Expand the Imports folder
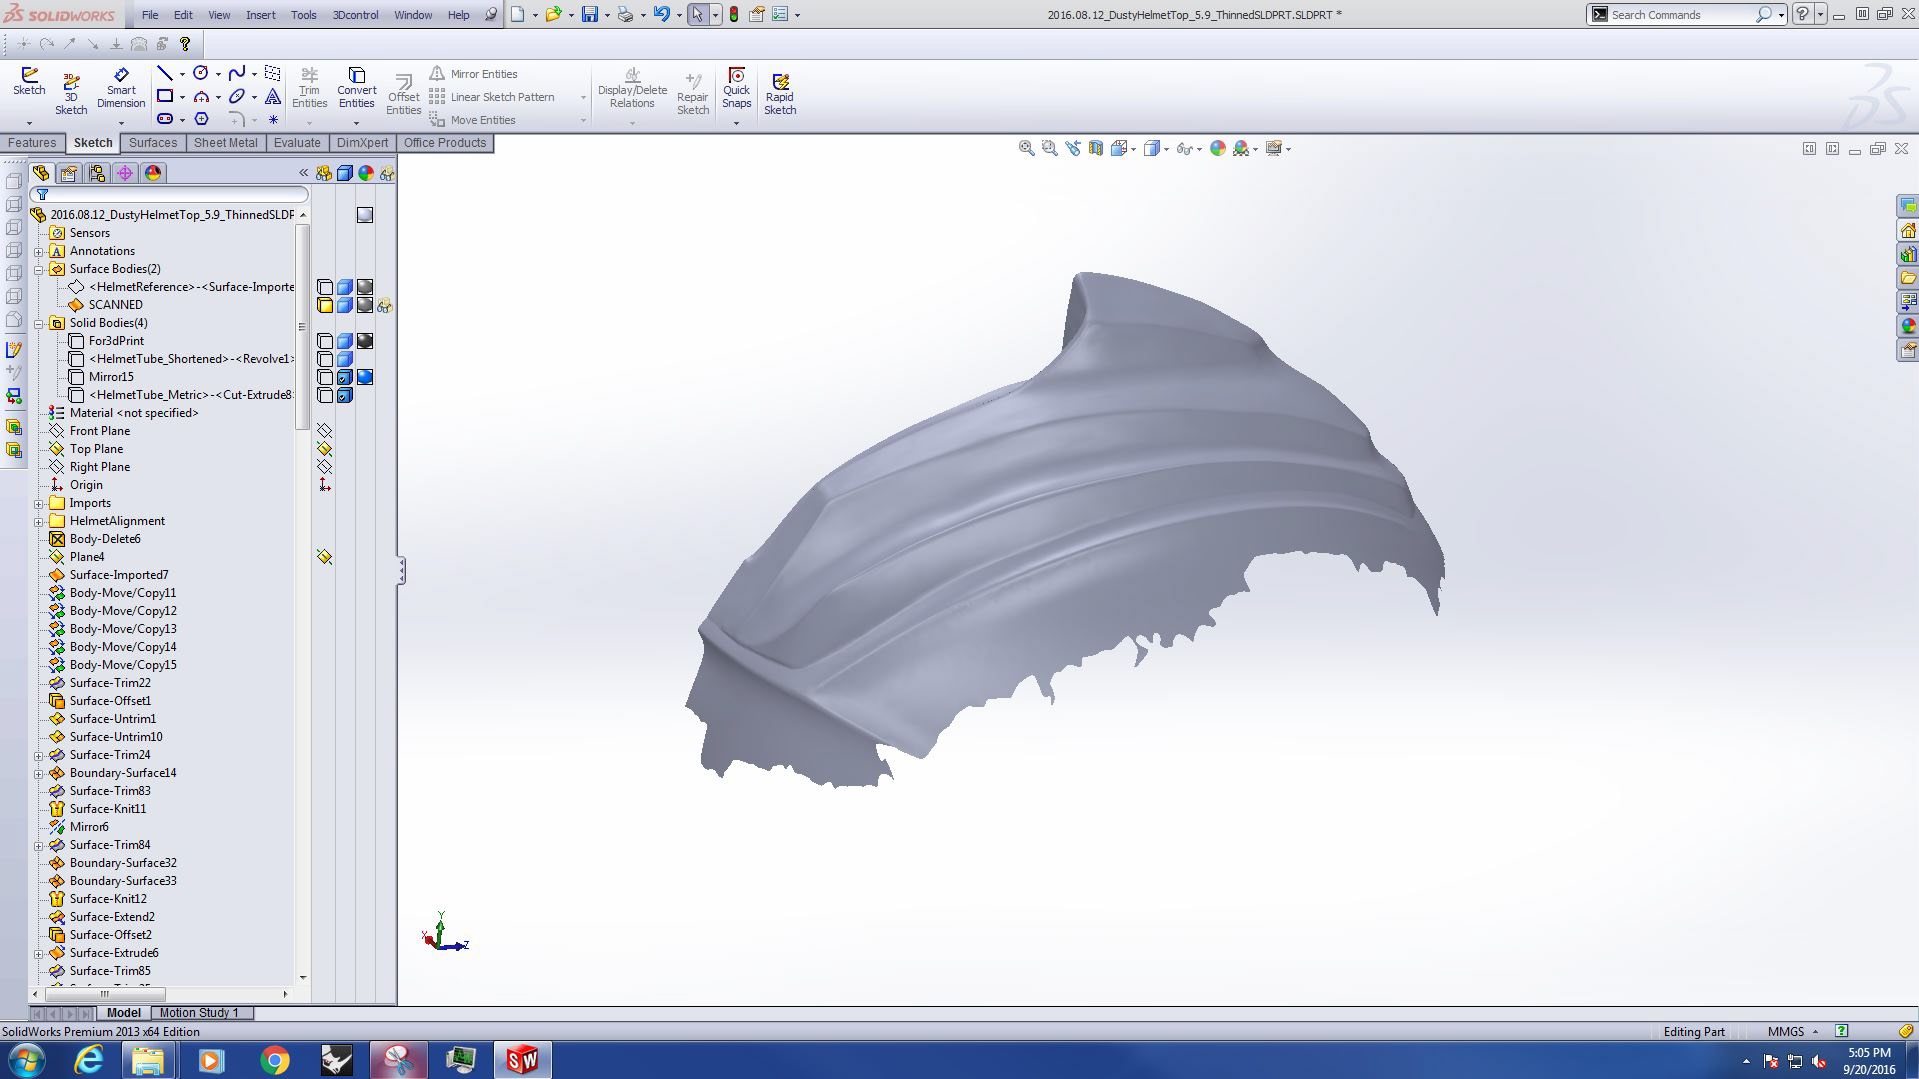Image resolution: width=1919 pixels, height=1079 pixels. pos(39,503)
